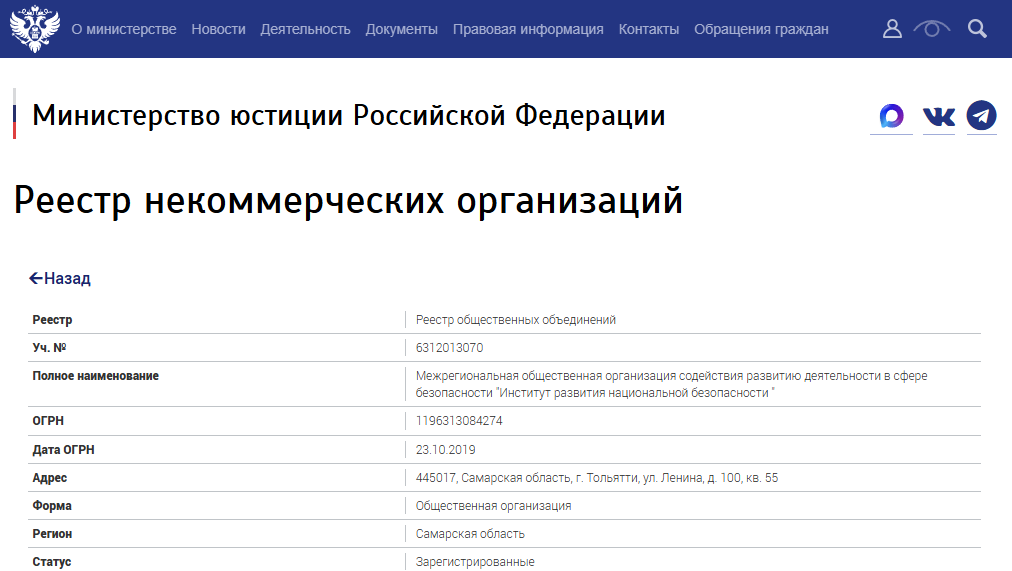Click the 'Дата ОГРН' label
1012x571 pixels.
coord(63,450)
